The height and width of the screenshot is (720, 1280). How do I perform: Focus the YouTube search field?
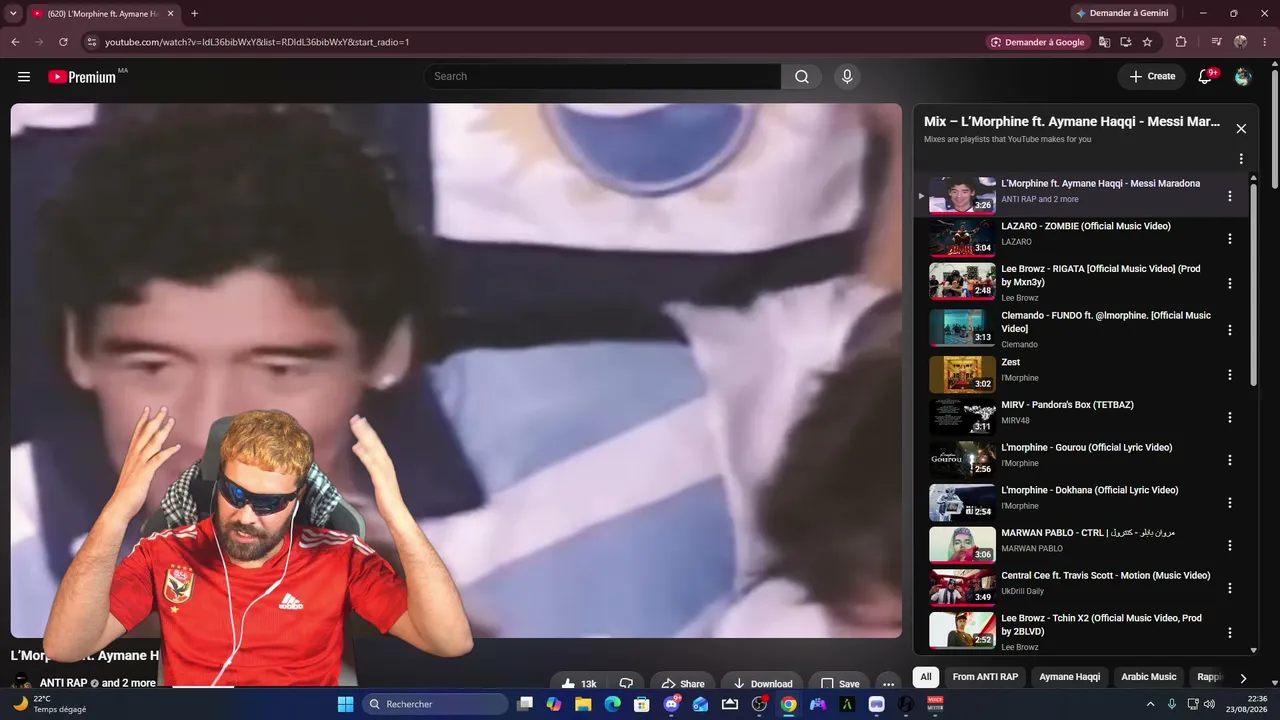click(603, 77)
